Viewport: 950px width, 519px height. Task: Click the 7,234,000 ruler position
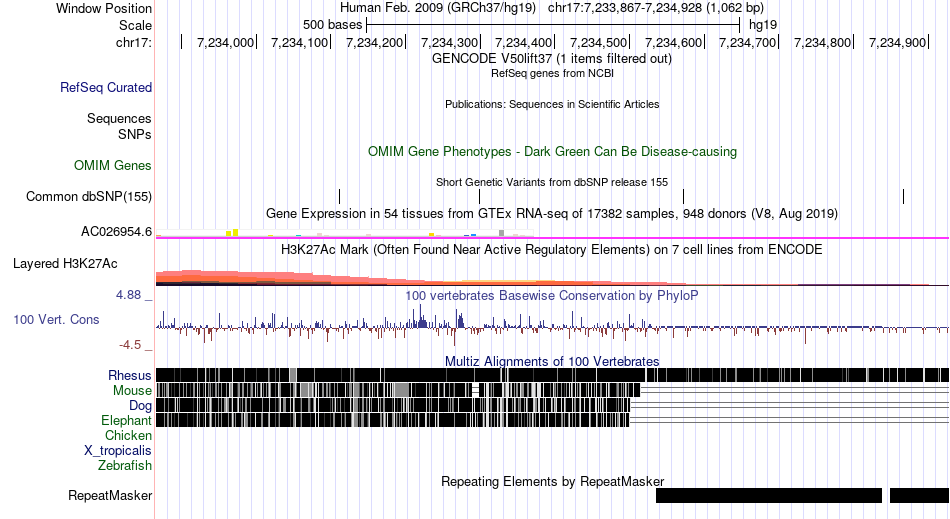(x=225, y=42)
